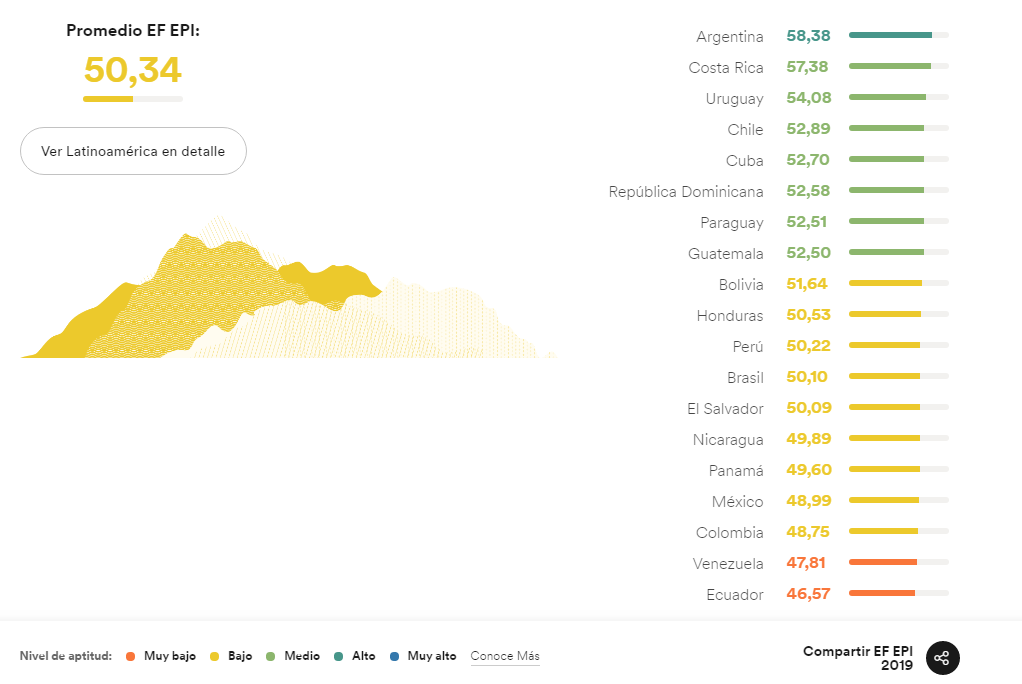Click the teal Alto legend dot

(x=339, y=656)
